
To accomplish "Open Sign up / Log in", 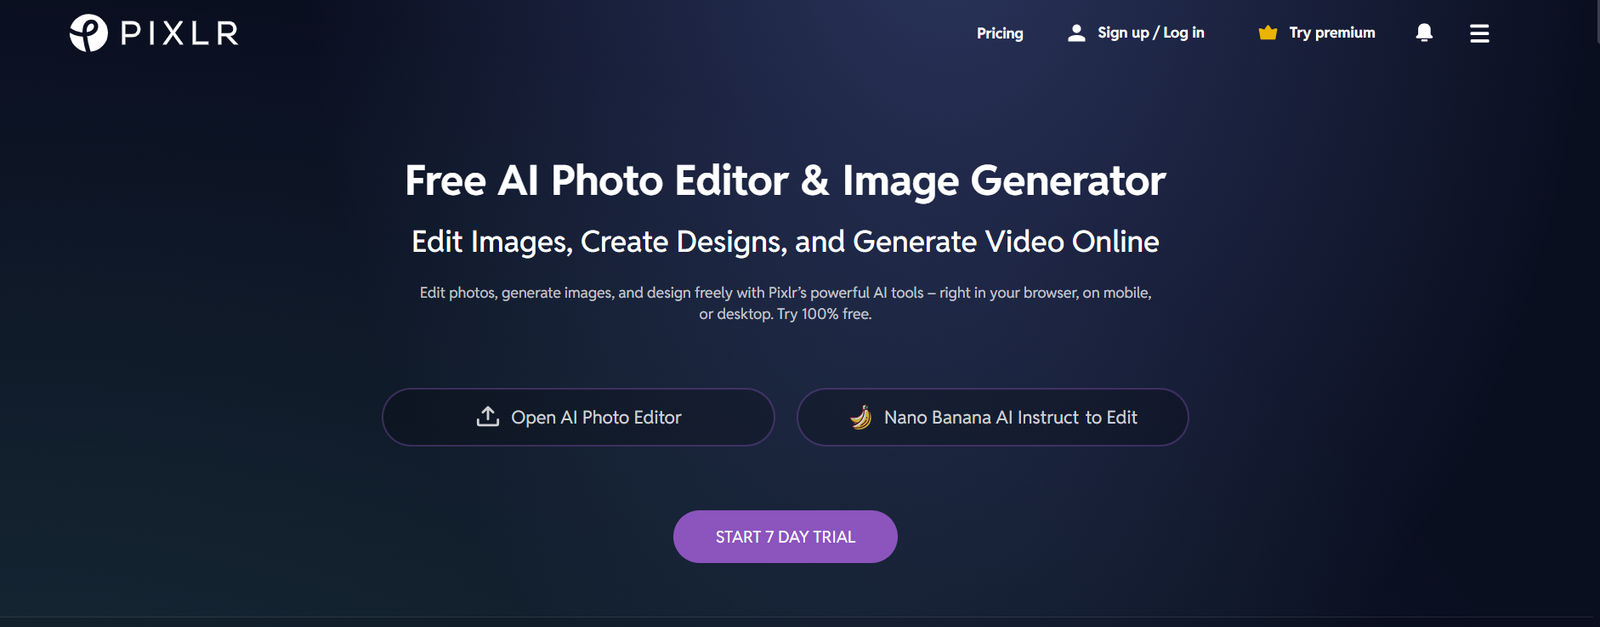I will (x=1151, y=33).
